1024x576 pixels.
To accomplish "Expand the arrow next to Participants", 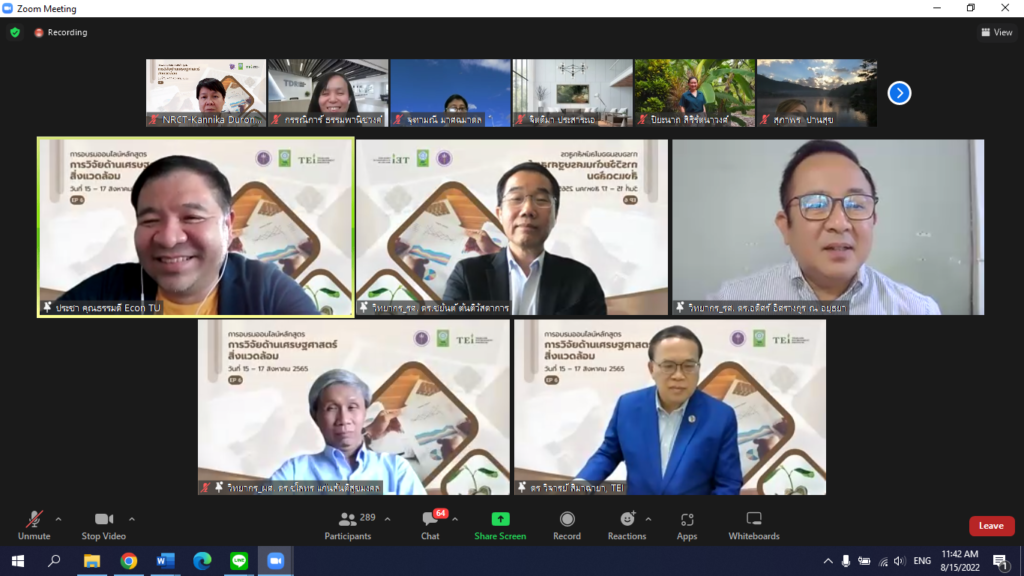I will 388,519.
